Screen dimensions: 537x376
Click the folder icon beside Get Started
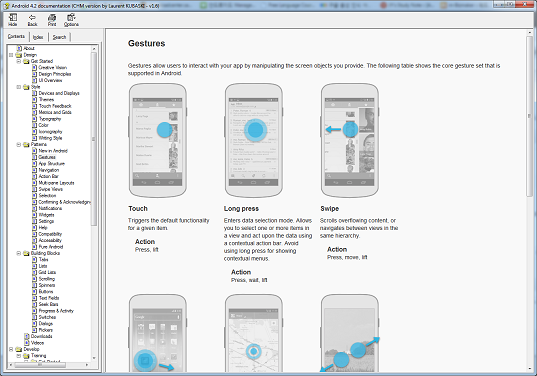(26, 61)
